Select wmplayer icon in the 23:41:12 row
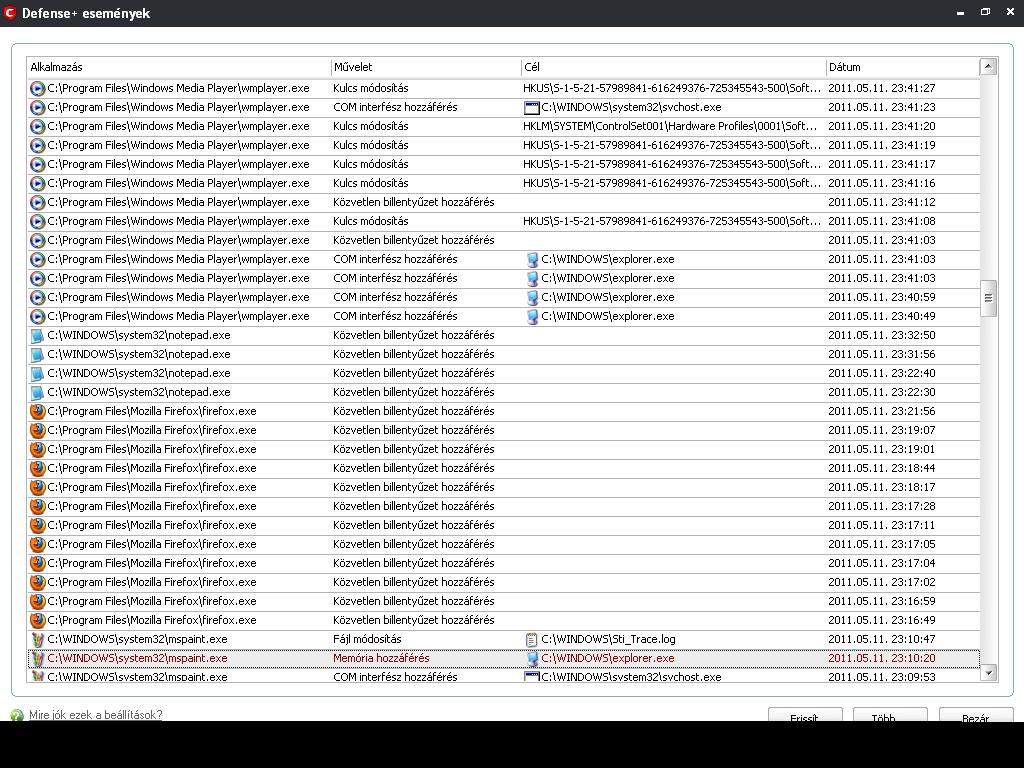Screen dimensions: 1024x768 point(38,202)
